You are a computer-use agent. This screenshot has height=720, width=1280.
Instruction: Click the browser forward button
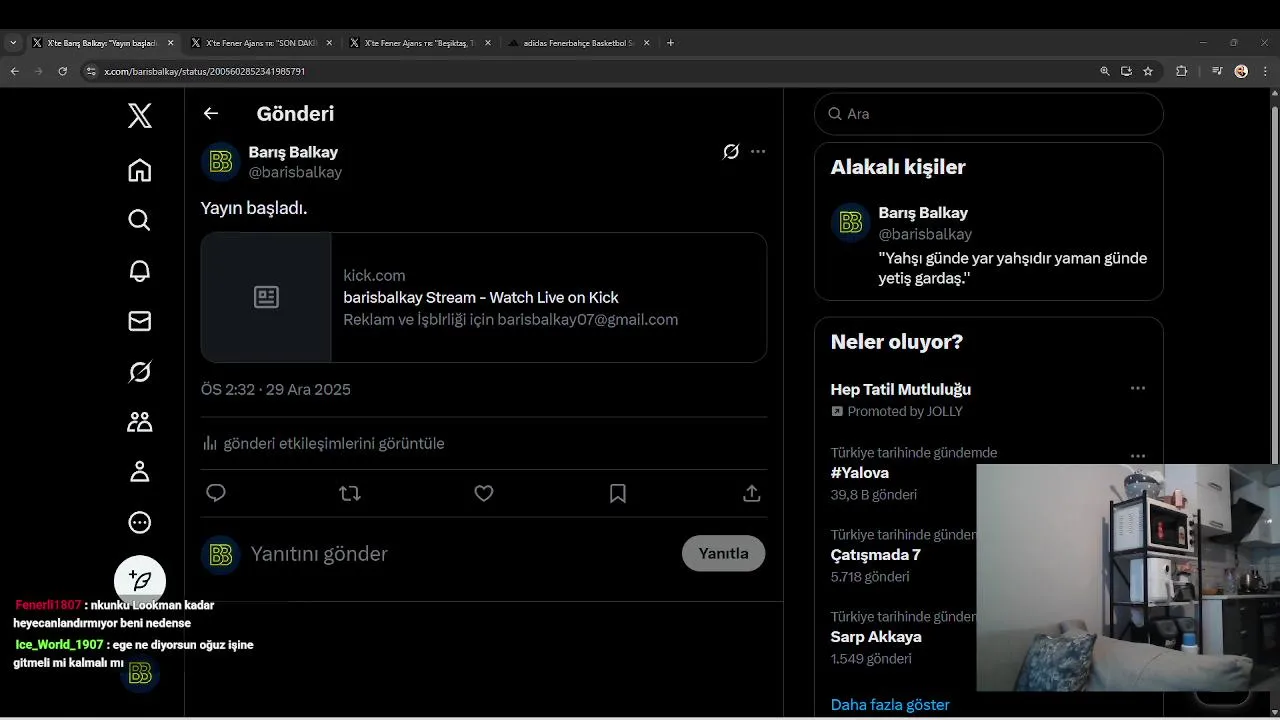pos(39,71)
